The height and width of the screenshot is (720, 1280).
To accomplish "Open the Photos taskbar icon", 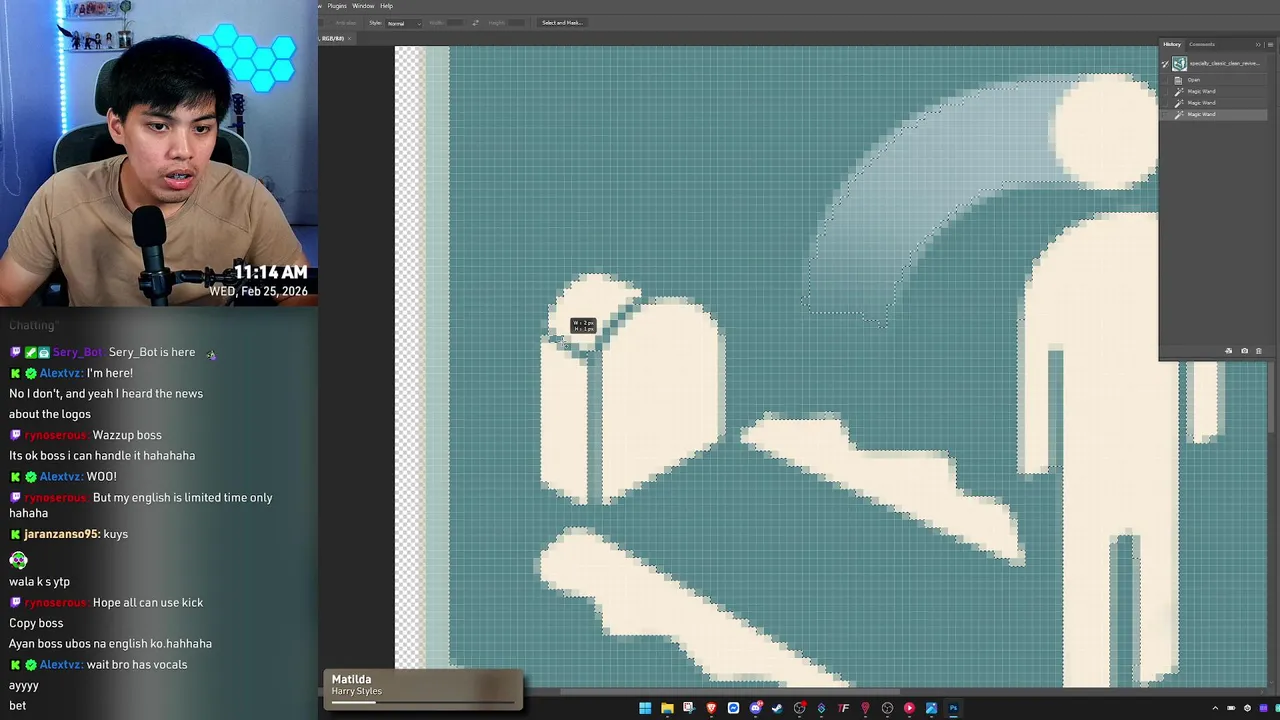I will pos(931,708).
